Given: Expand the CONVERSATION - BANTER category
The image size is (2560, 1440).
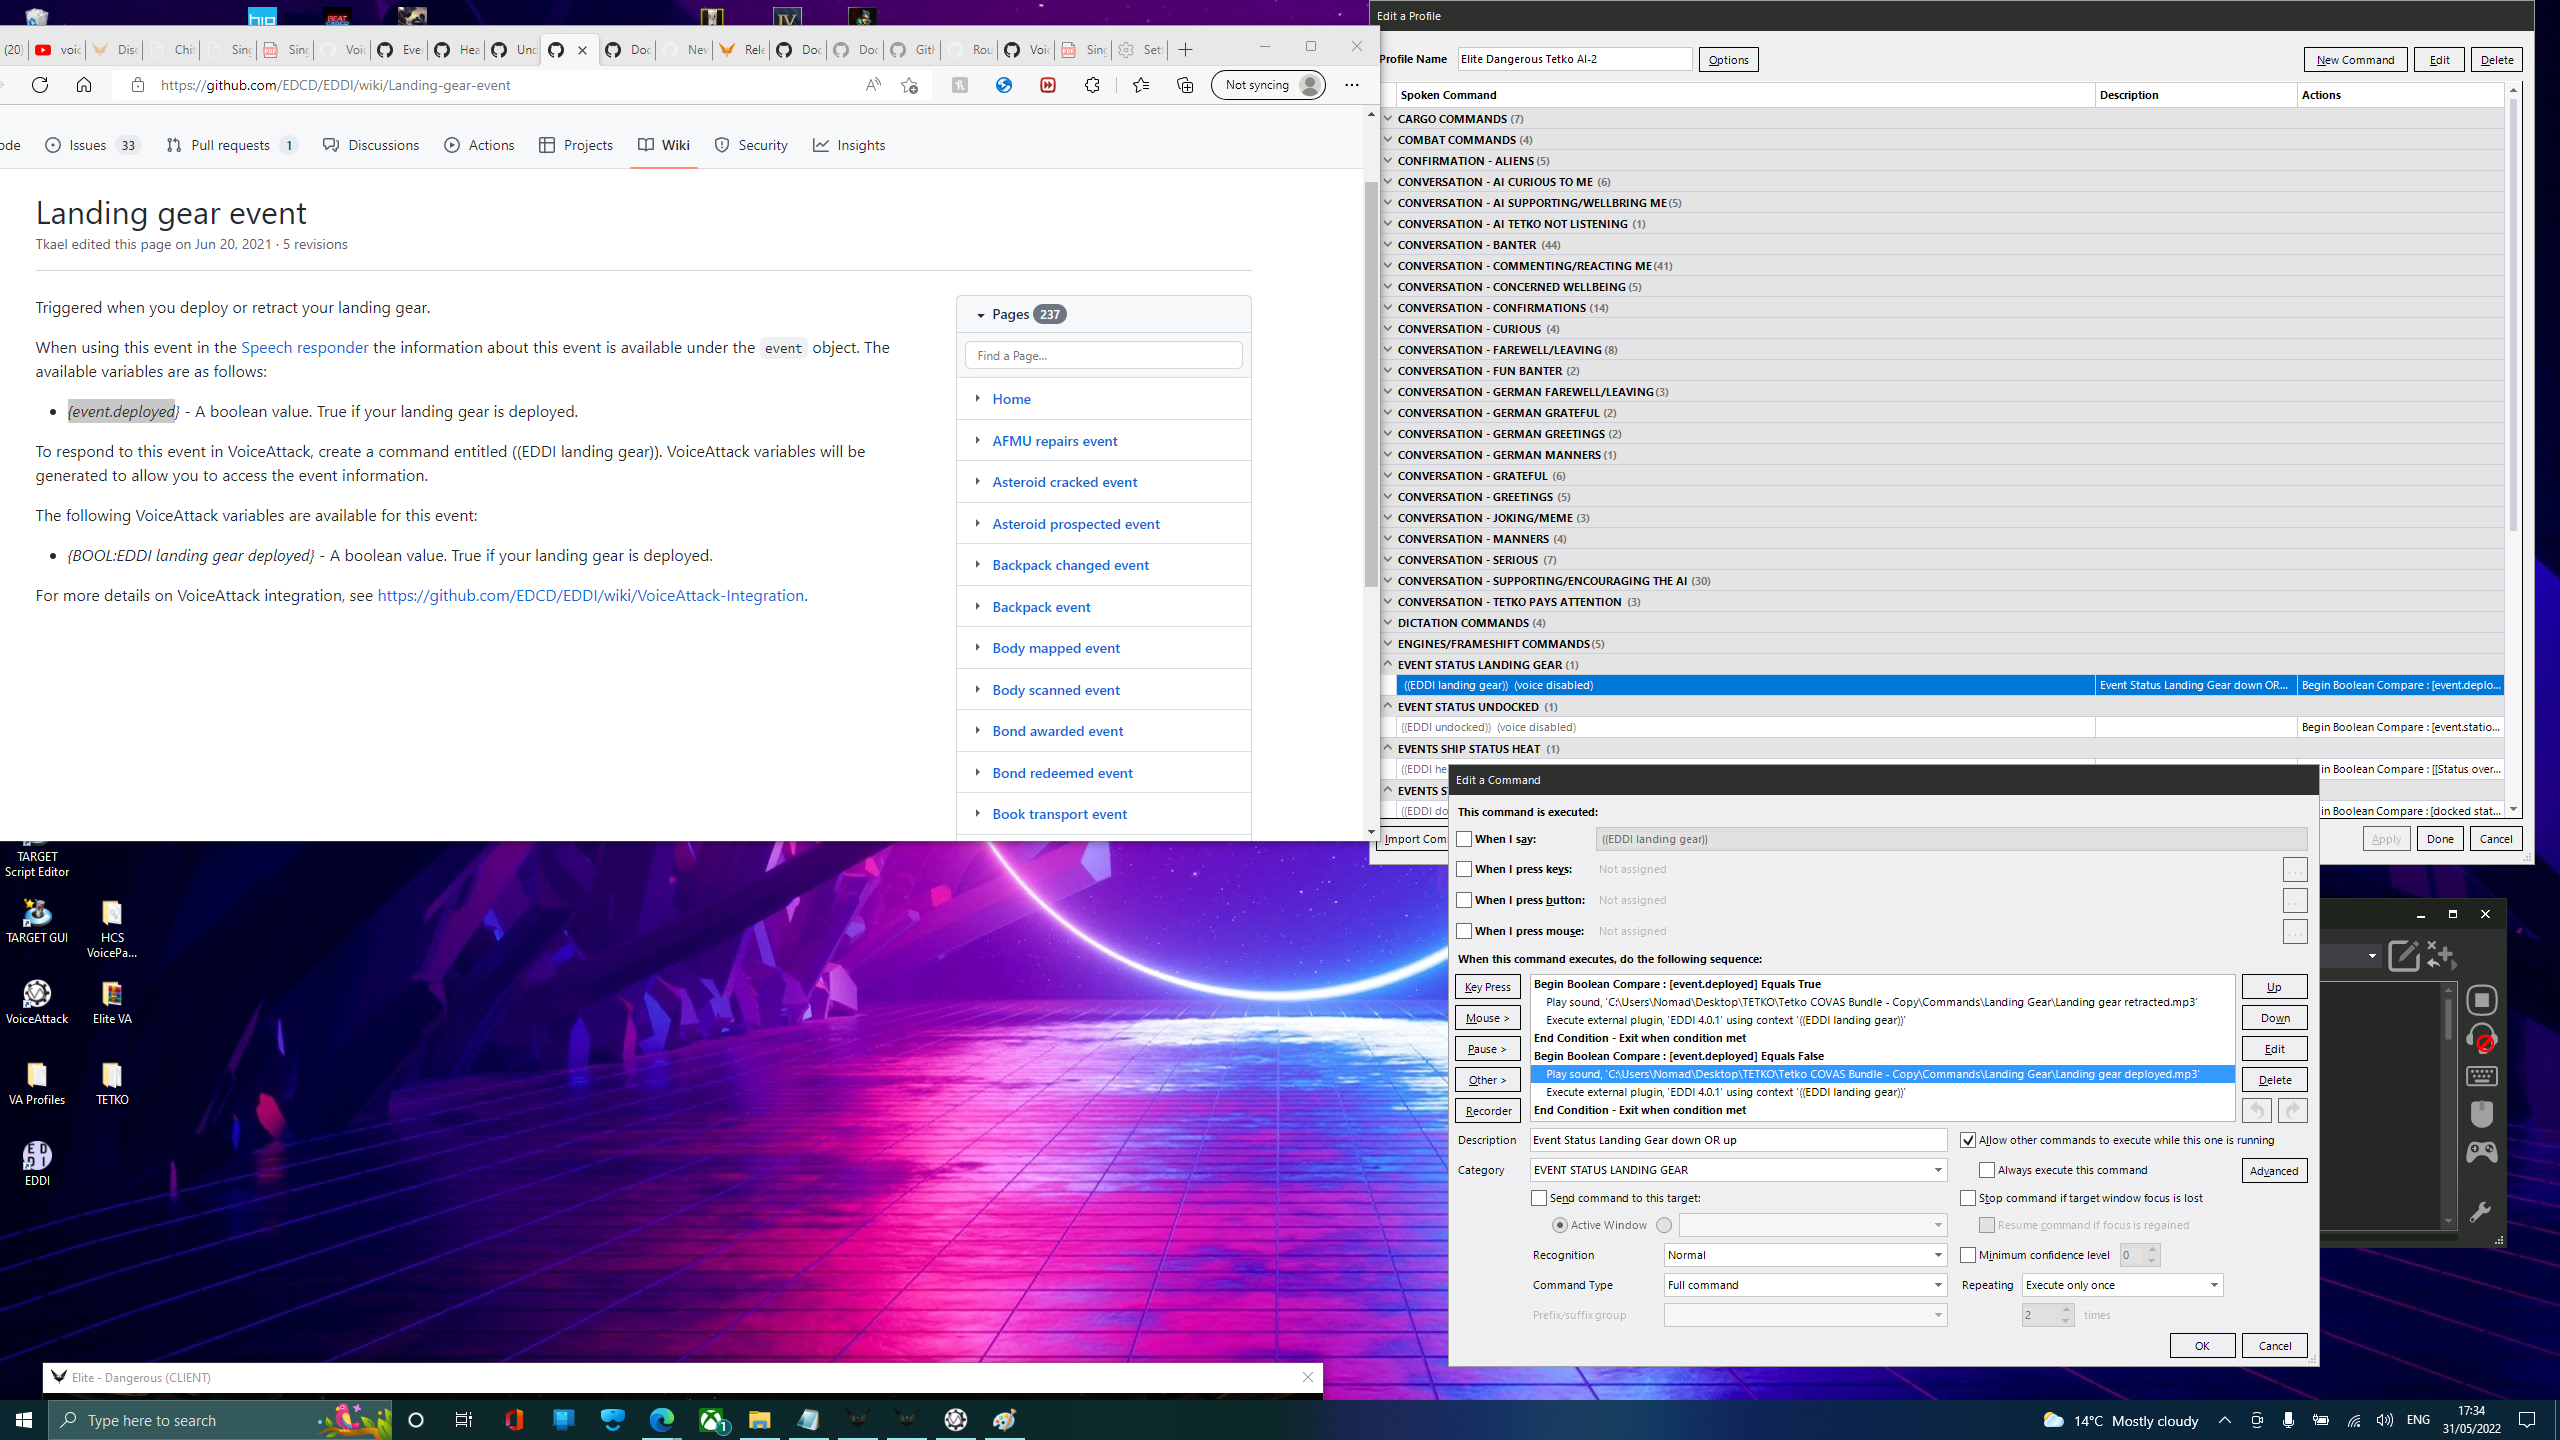Looking at the screenshot, I should pos(1388,244).
